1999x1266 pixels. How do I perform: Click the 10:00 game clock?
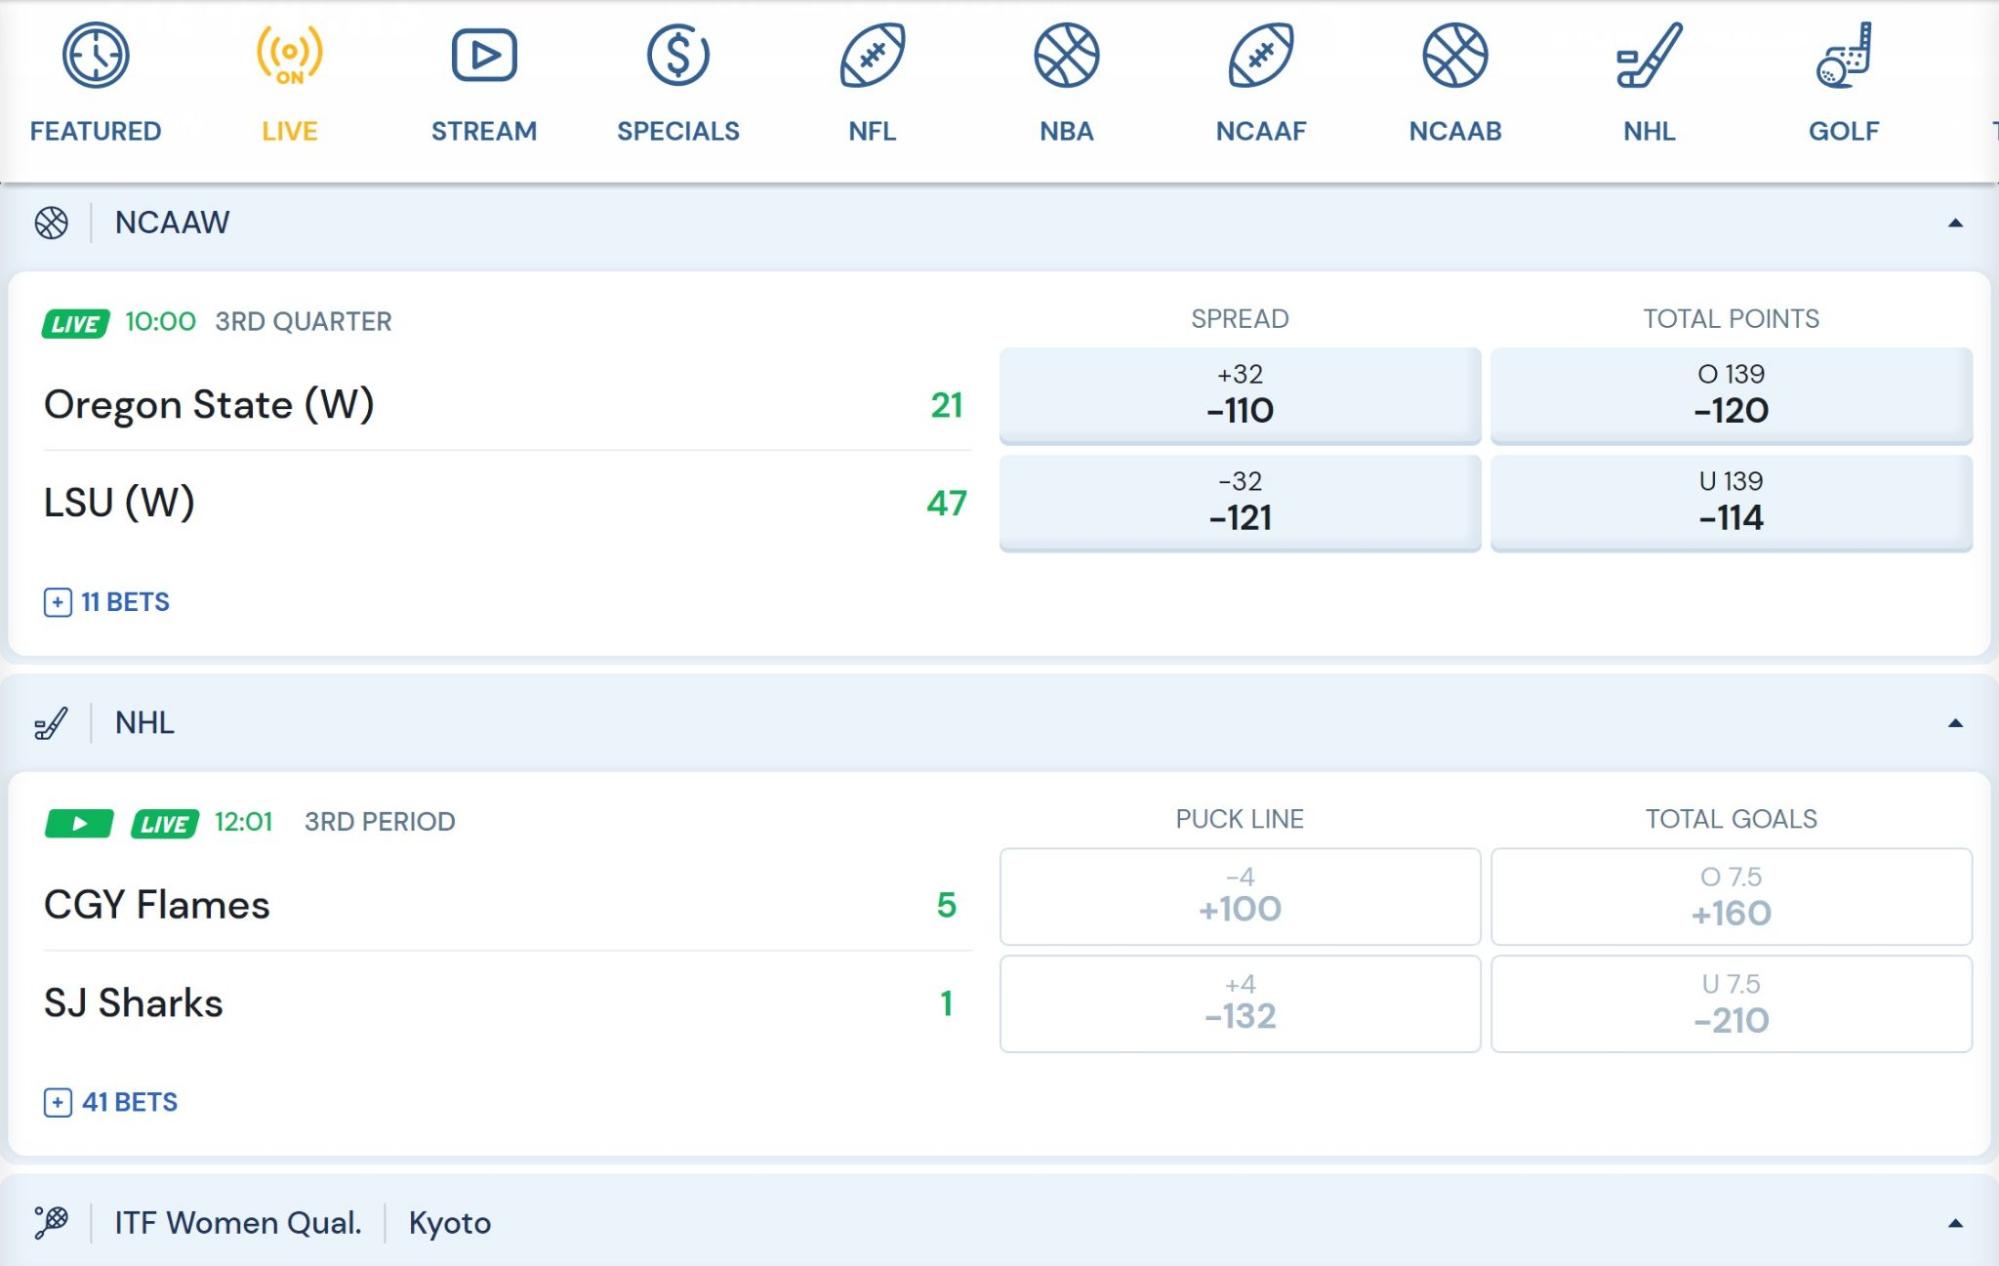click(x=160, y=322)
